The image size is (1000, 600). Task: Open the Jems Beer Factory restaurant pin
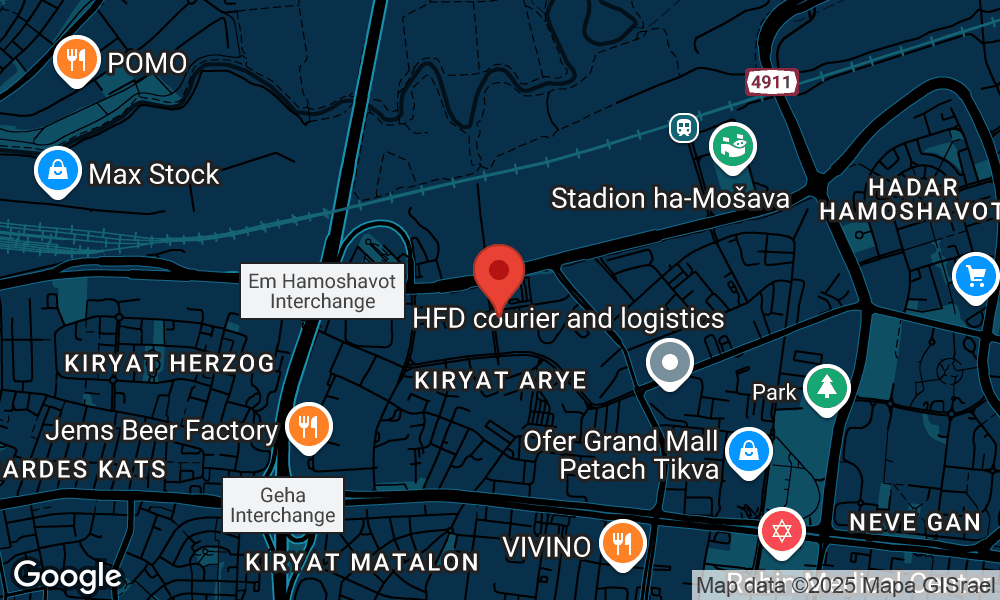[309, 427]
